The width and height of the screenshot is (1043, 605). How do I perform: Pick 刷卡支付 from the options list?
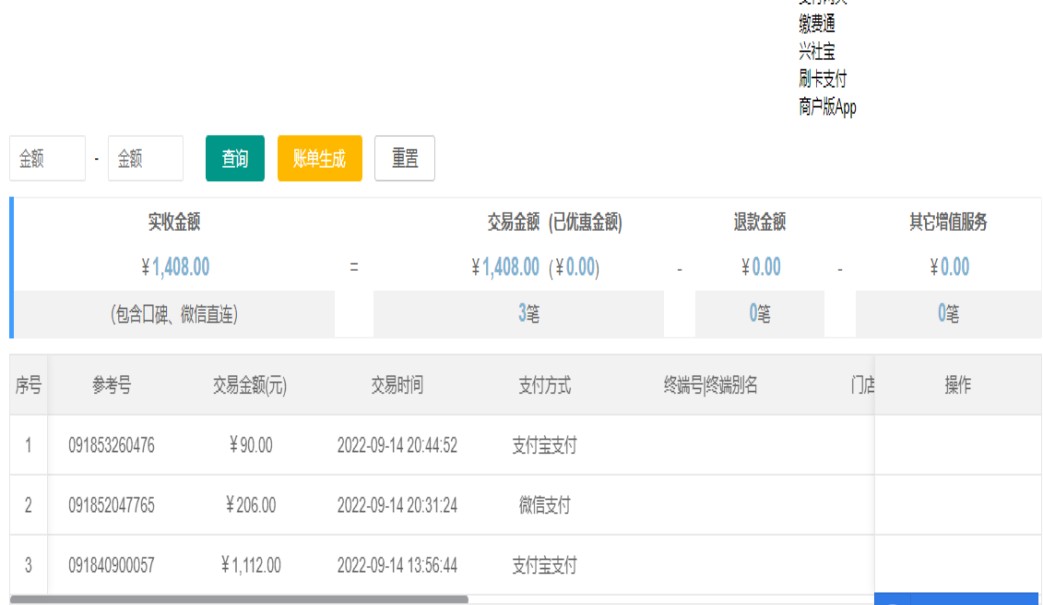pyautogui.click(x=822, y=80)
